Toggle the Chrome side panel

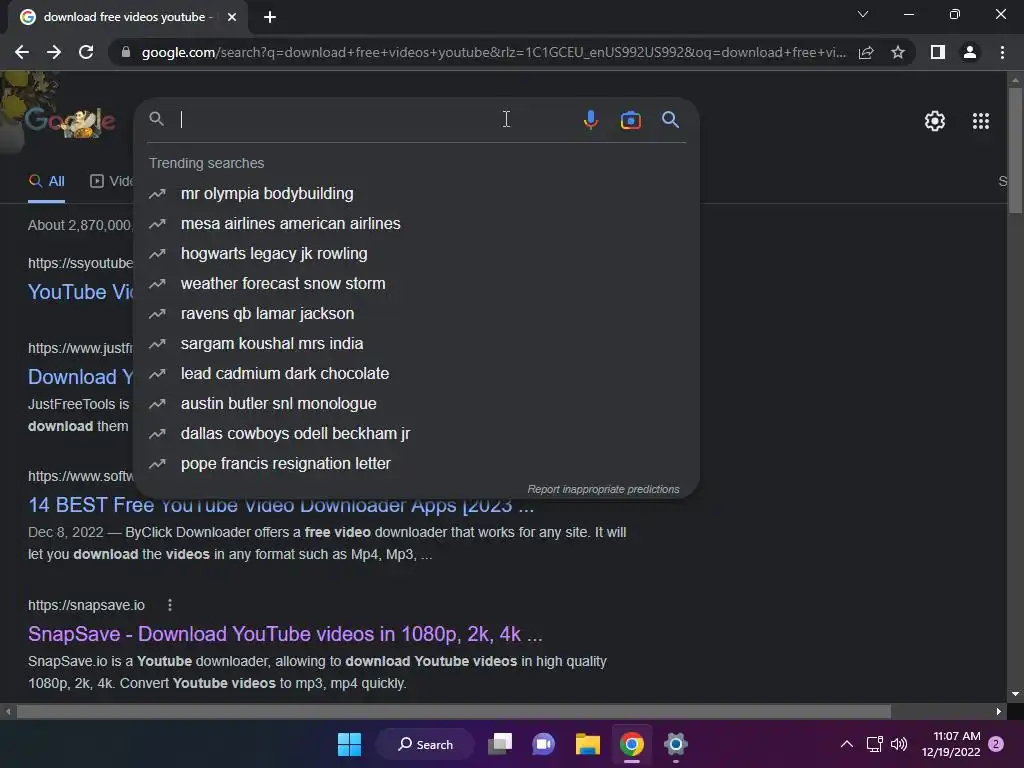938,52
